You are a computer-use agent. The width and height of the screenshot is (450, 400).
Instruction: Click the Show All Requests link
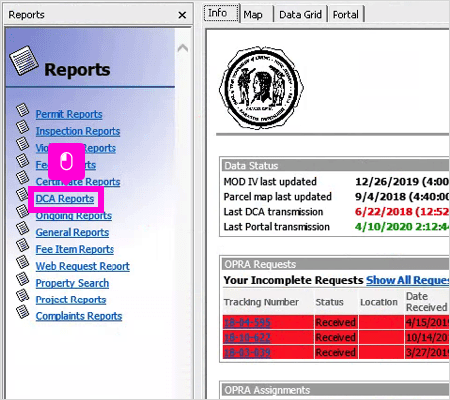408,280
